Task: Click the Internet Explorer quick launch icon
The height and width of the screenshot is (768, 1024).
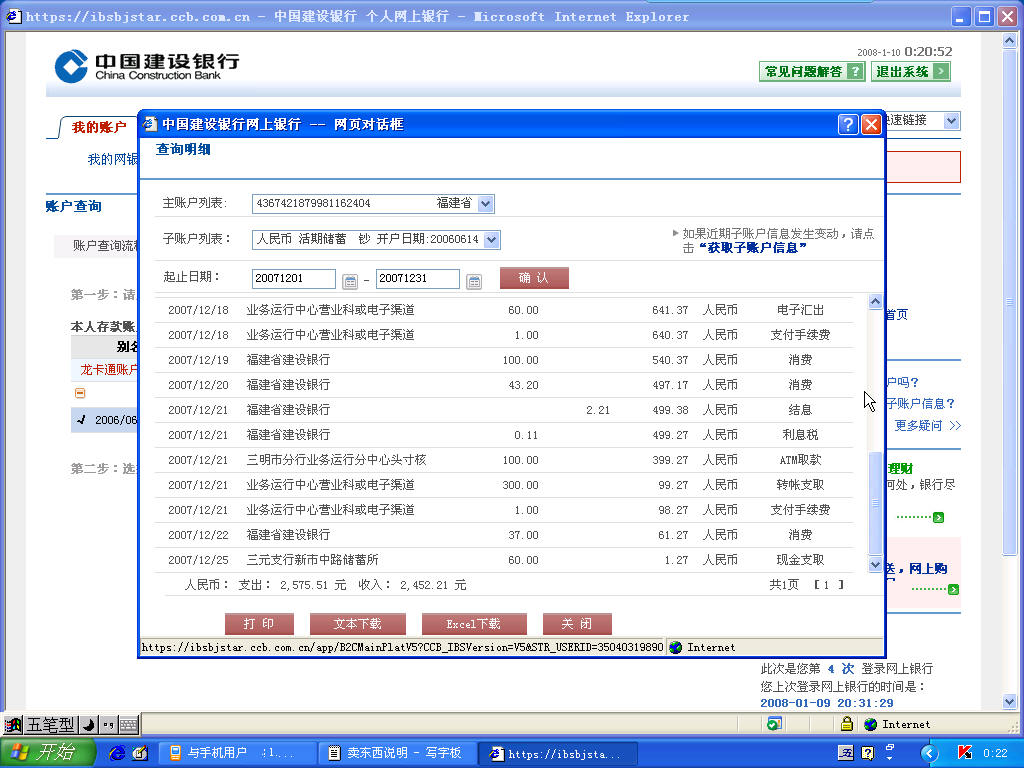Action: [x=117, y=753]
